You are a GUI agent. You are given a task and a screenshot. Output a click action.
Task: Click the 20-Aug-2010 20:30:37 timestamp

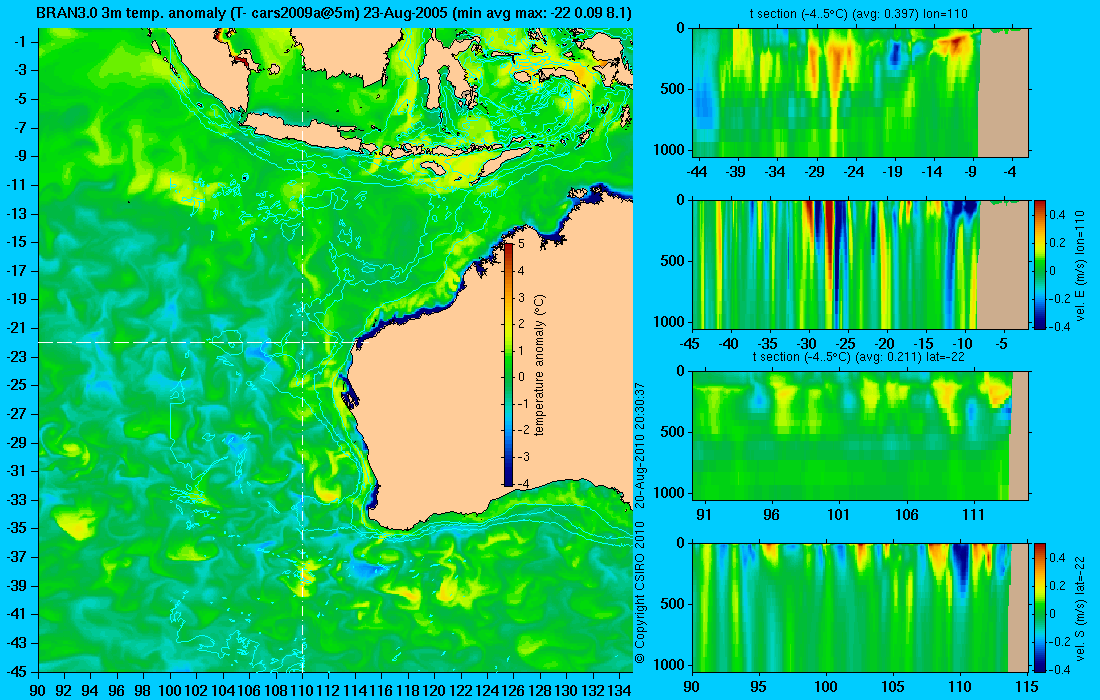point(639,445)
